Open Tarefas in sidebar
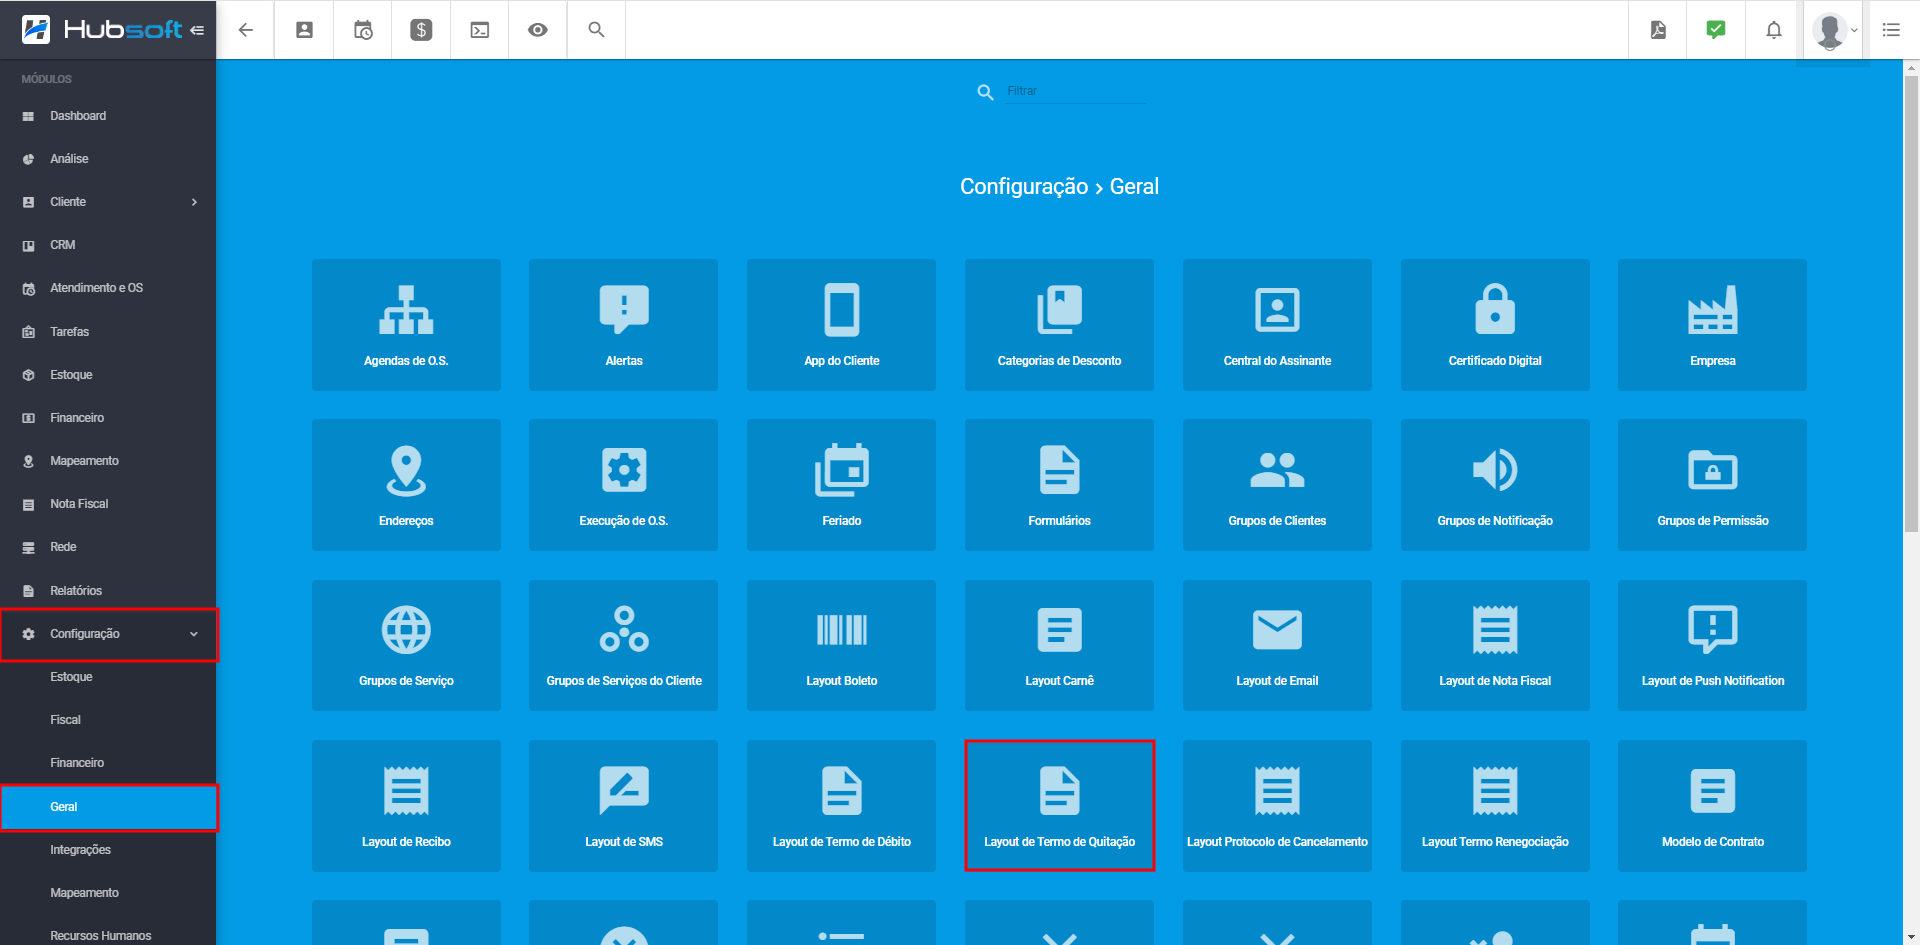1920x945 pixels. pyautogui.click(x=108, y=332)
